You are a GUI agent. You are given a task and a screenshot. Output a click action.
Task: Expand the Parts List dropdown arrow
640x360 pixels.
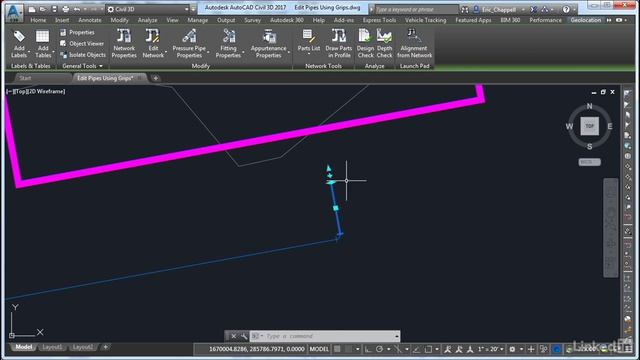click(309, 54)
